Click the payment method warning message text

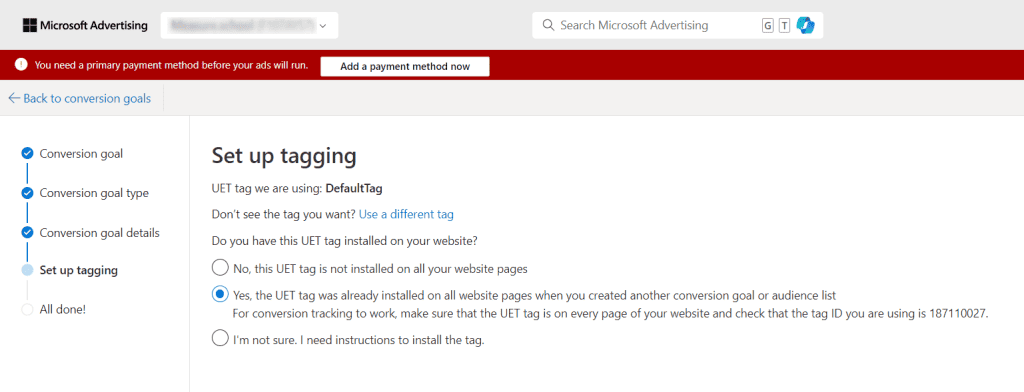(x=171, y=65)
